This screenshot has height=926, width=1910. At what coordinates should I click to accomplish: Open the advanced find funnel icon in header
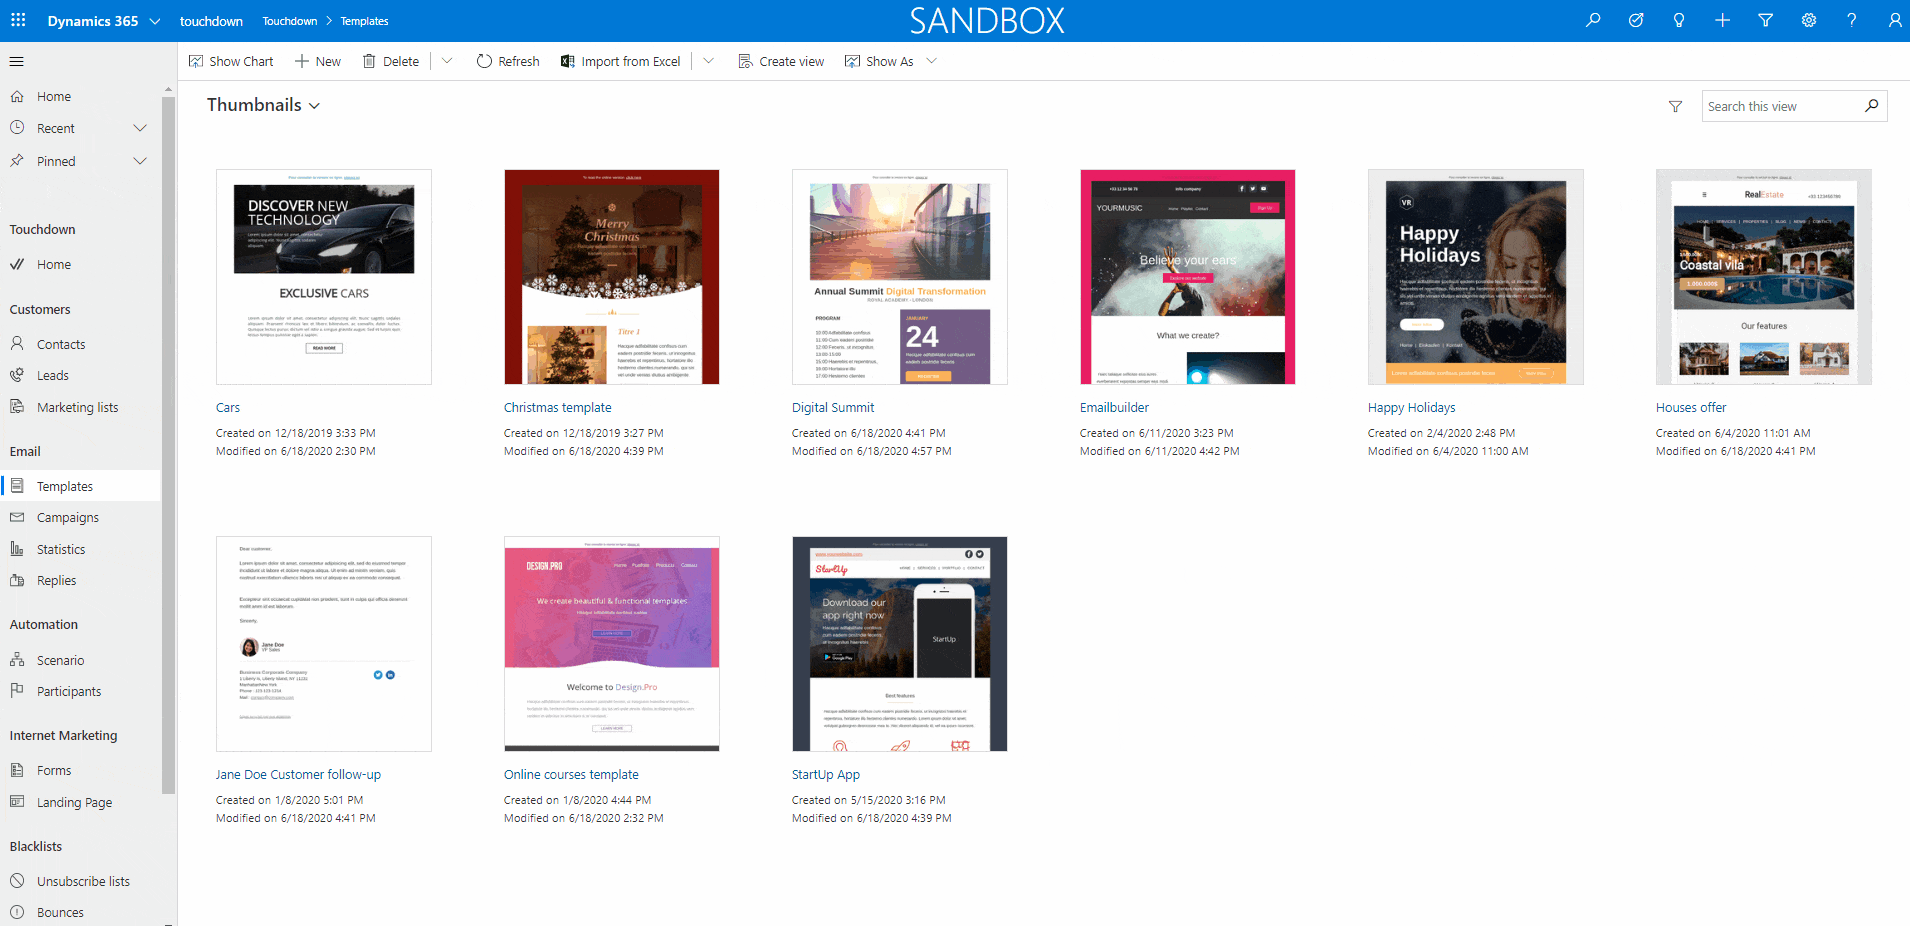[1765, 20]
